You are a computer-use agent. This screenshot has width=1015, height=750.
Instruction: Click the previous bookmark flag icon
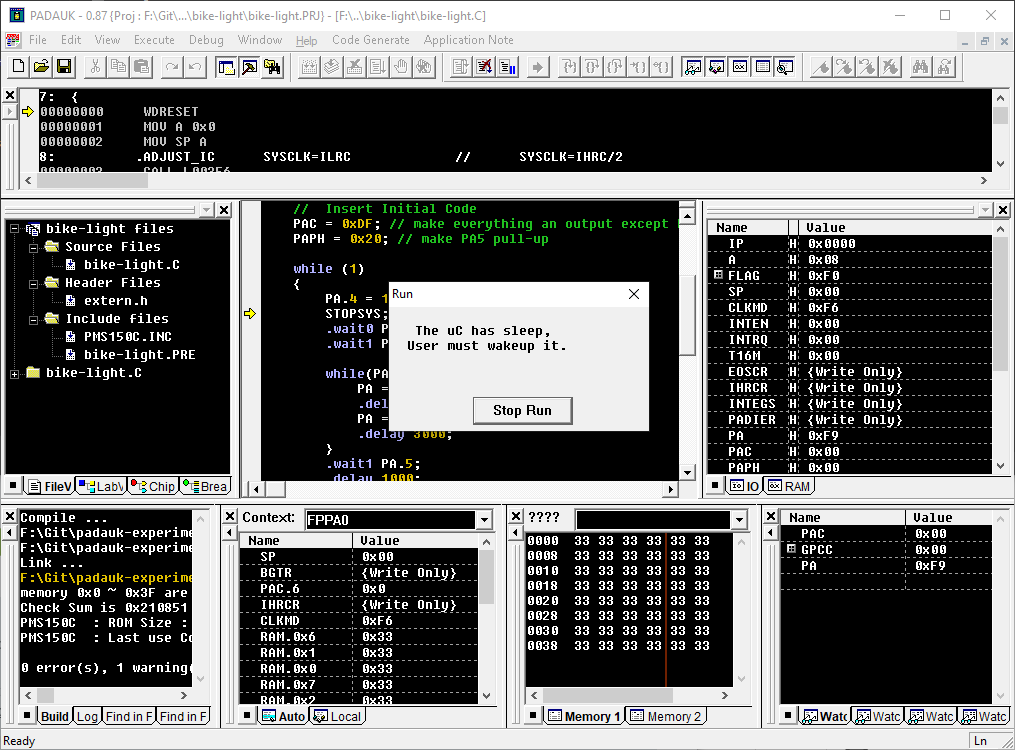(867, 67)
